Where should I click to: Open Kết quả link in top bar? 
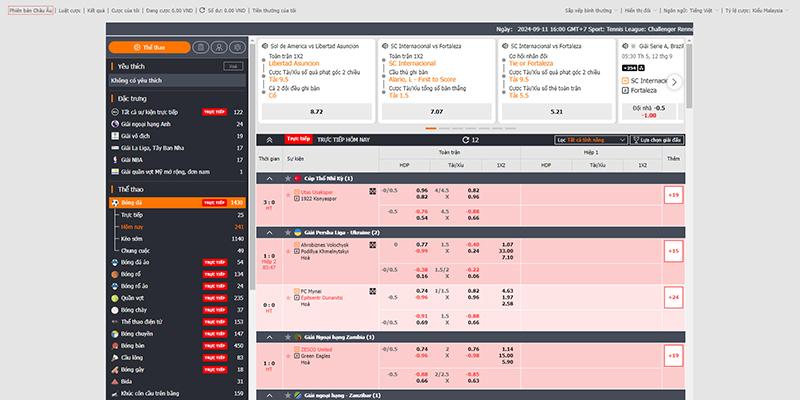pos(96,10)
